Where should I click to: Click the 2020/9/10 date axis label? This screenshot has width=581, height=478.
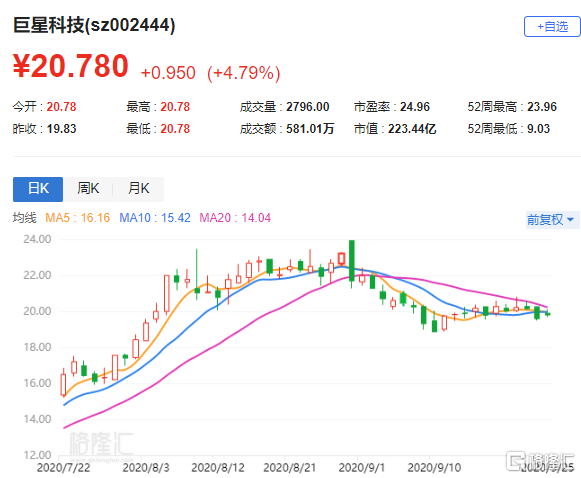434,468
